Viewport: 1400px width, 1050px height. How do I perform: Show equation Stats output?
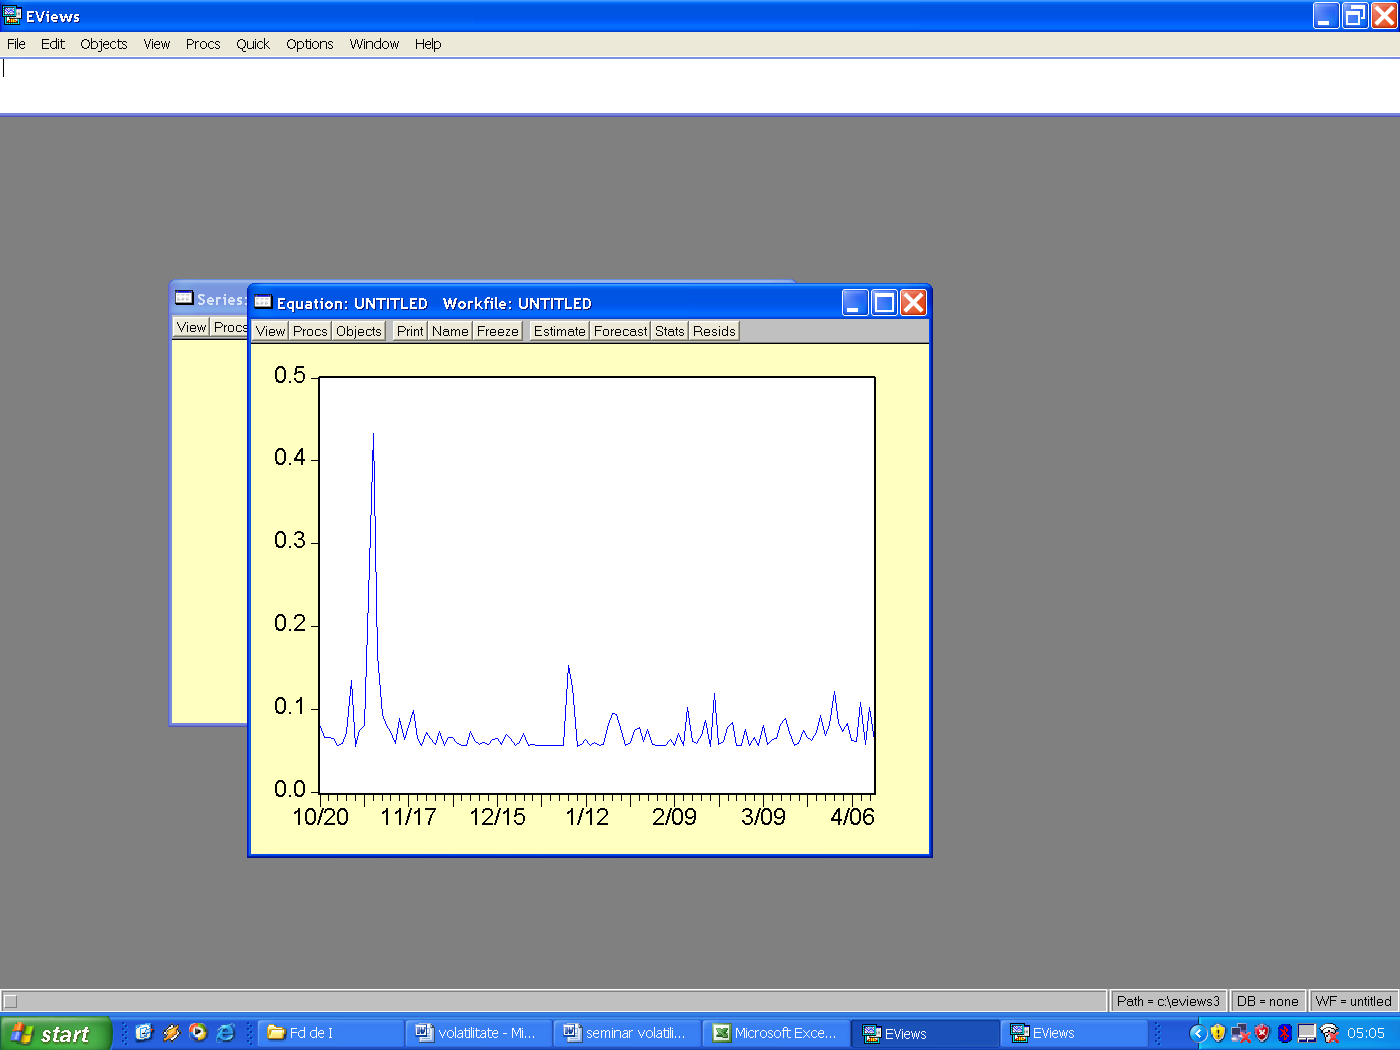[670, 331]
